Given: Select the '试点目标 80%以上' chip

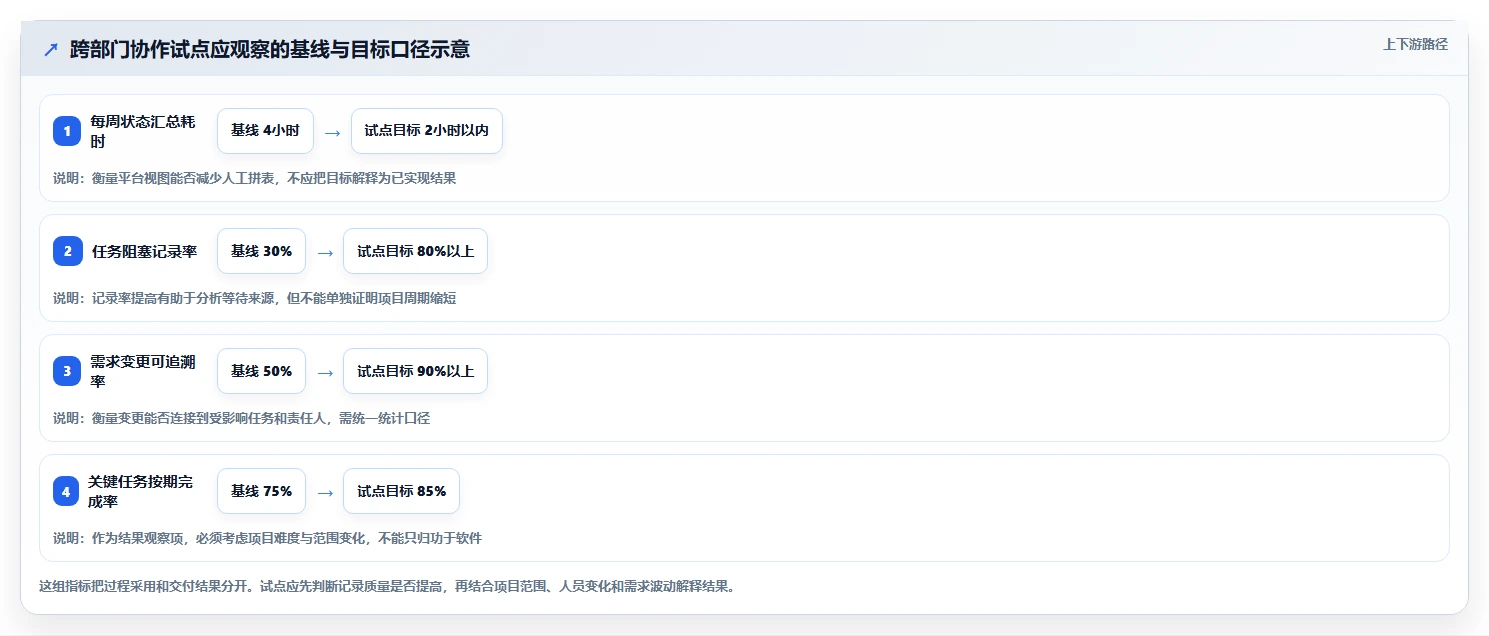Looking at the screenshot, I should click(415, 251).
